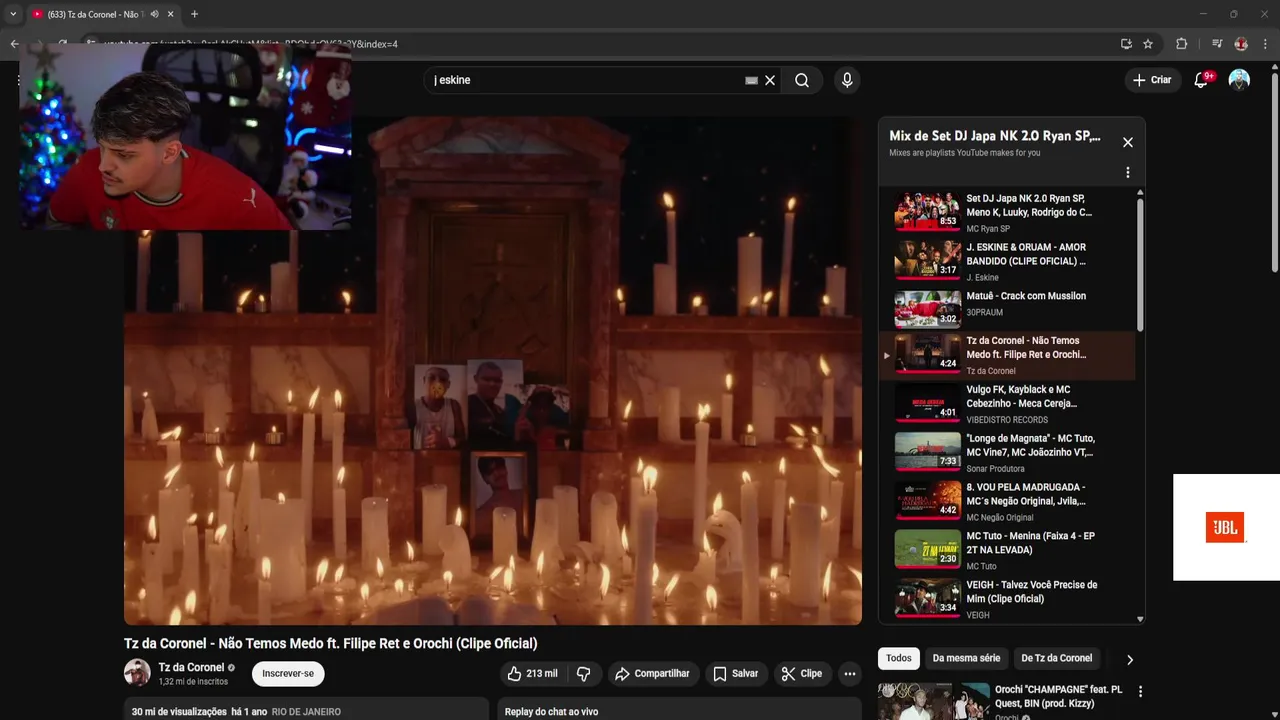Click the YouTube search input field

pos(585,80)
